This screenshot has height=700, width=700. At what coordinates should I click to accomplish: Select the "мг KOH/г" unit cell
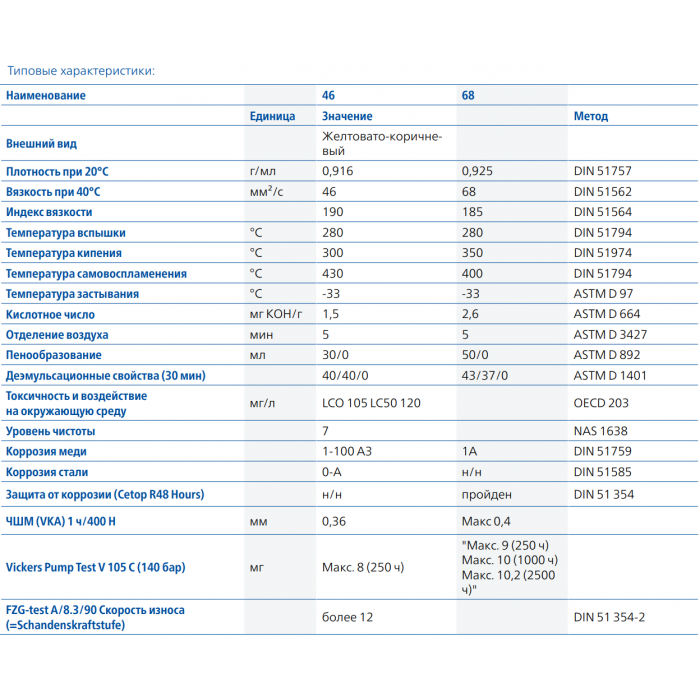(x=277, y=314)
